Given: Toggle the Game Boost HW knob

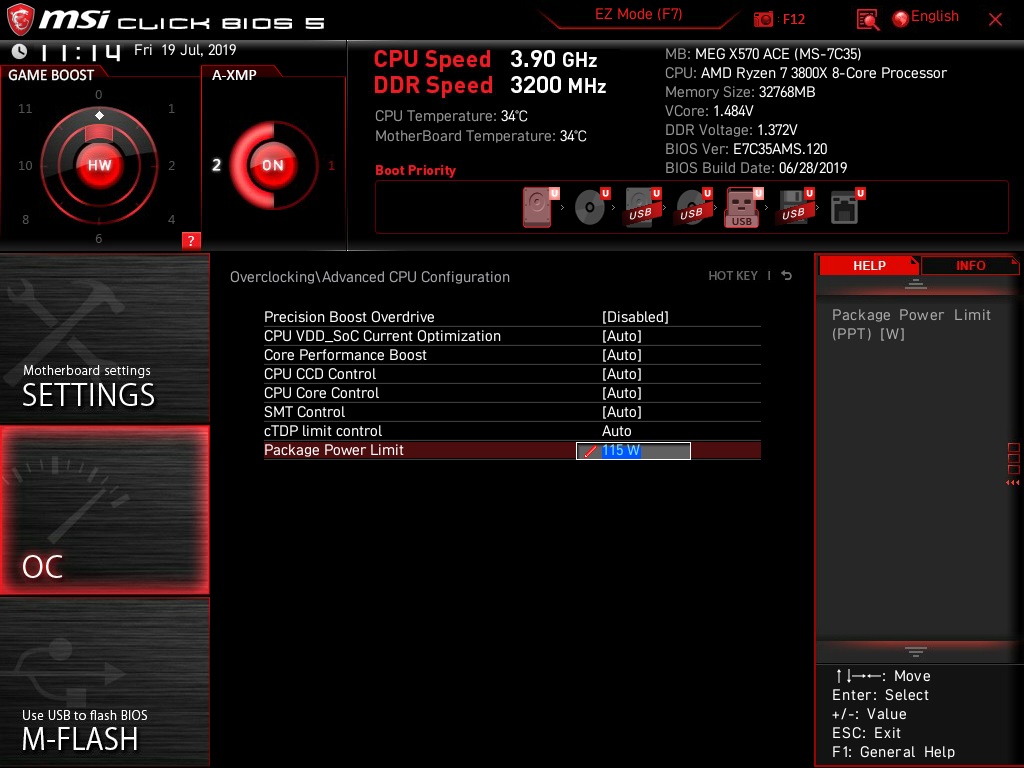Looking at the screenshot, I should (99, 165).
